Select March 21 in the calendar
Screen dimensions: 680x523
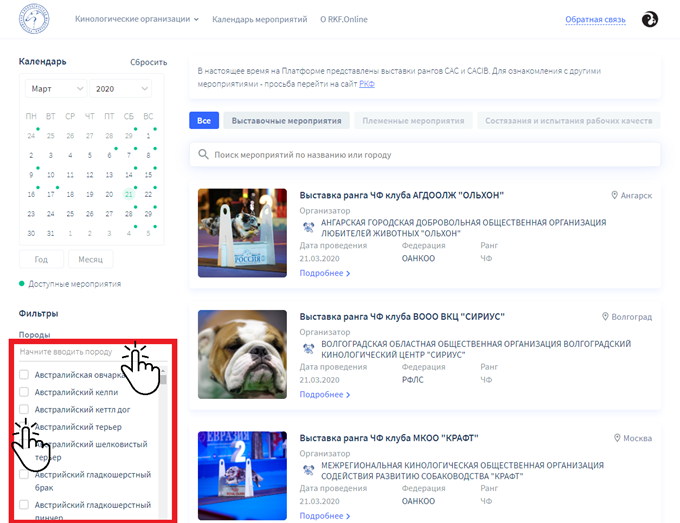coord(128,195)
